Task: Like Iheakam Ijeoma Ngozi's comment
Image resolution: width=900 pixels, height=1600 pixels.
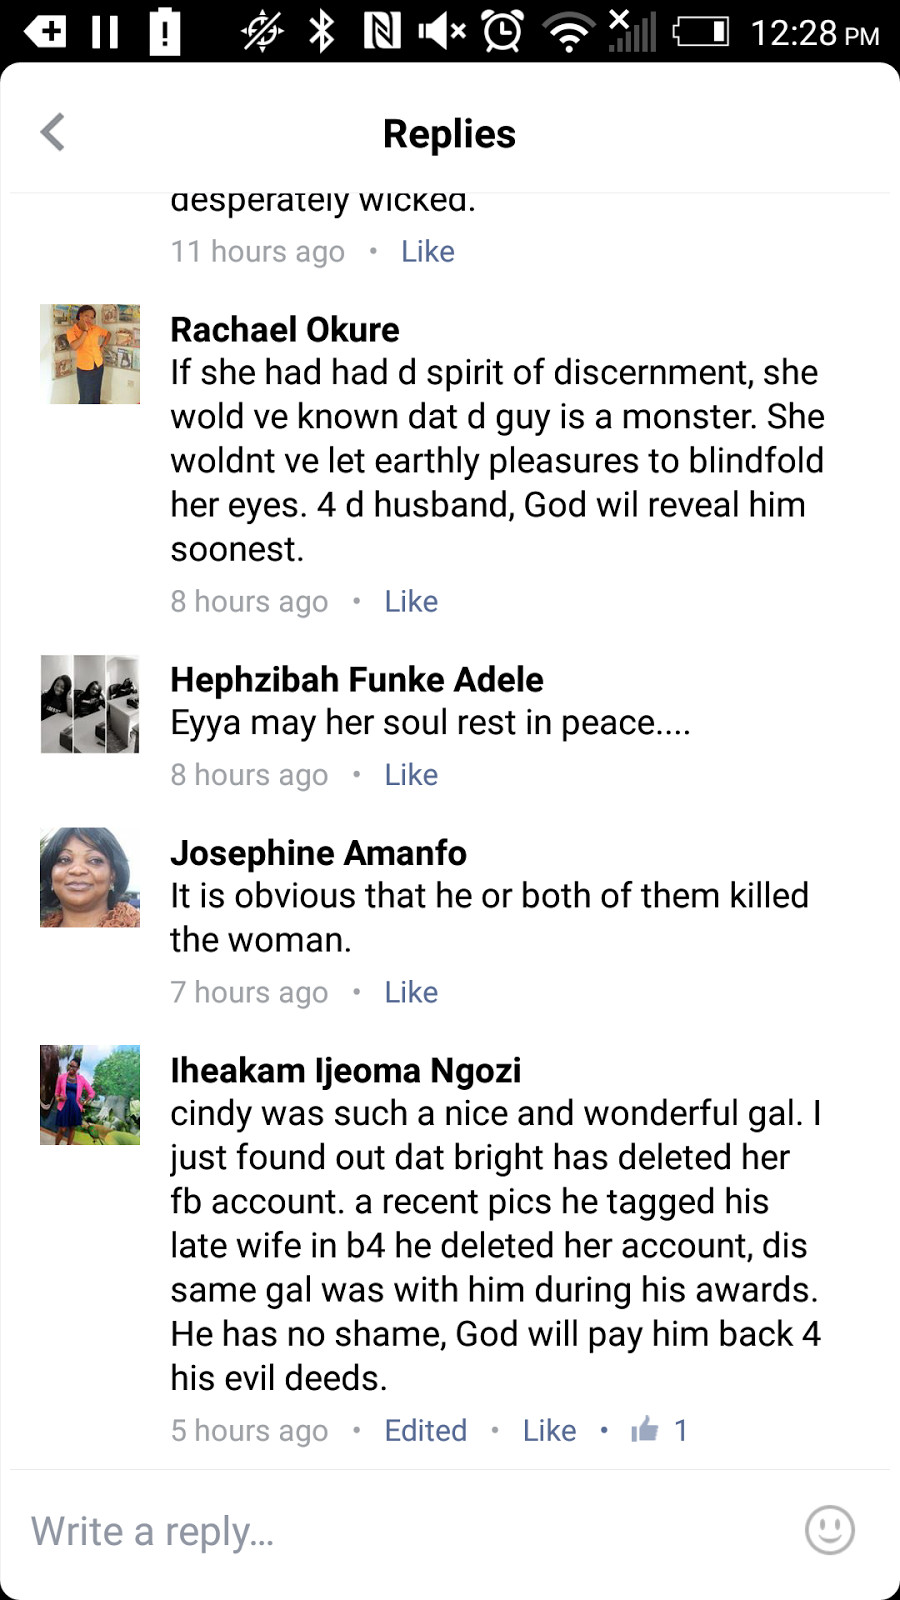Action: click(549, 1430)
